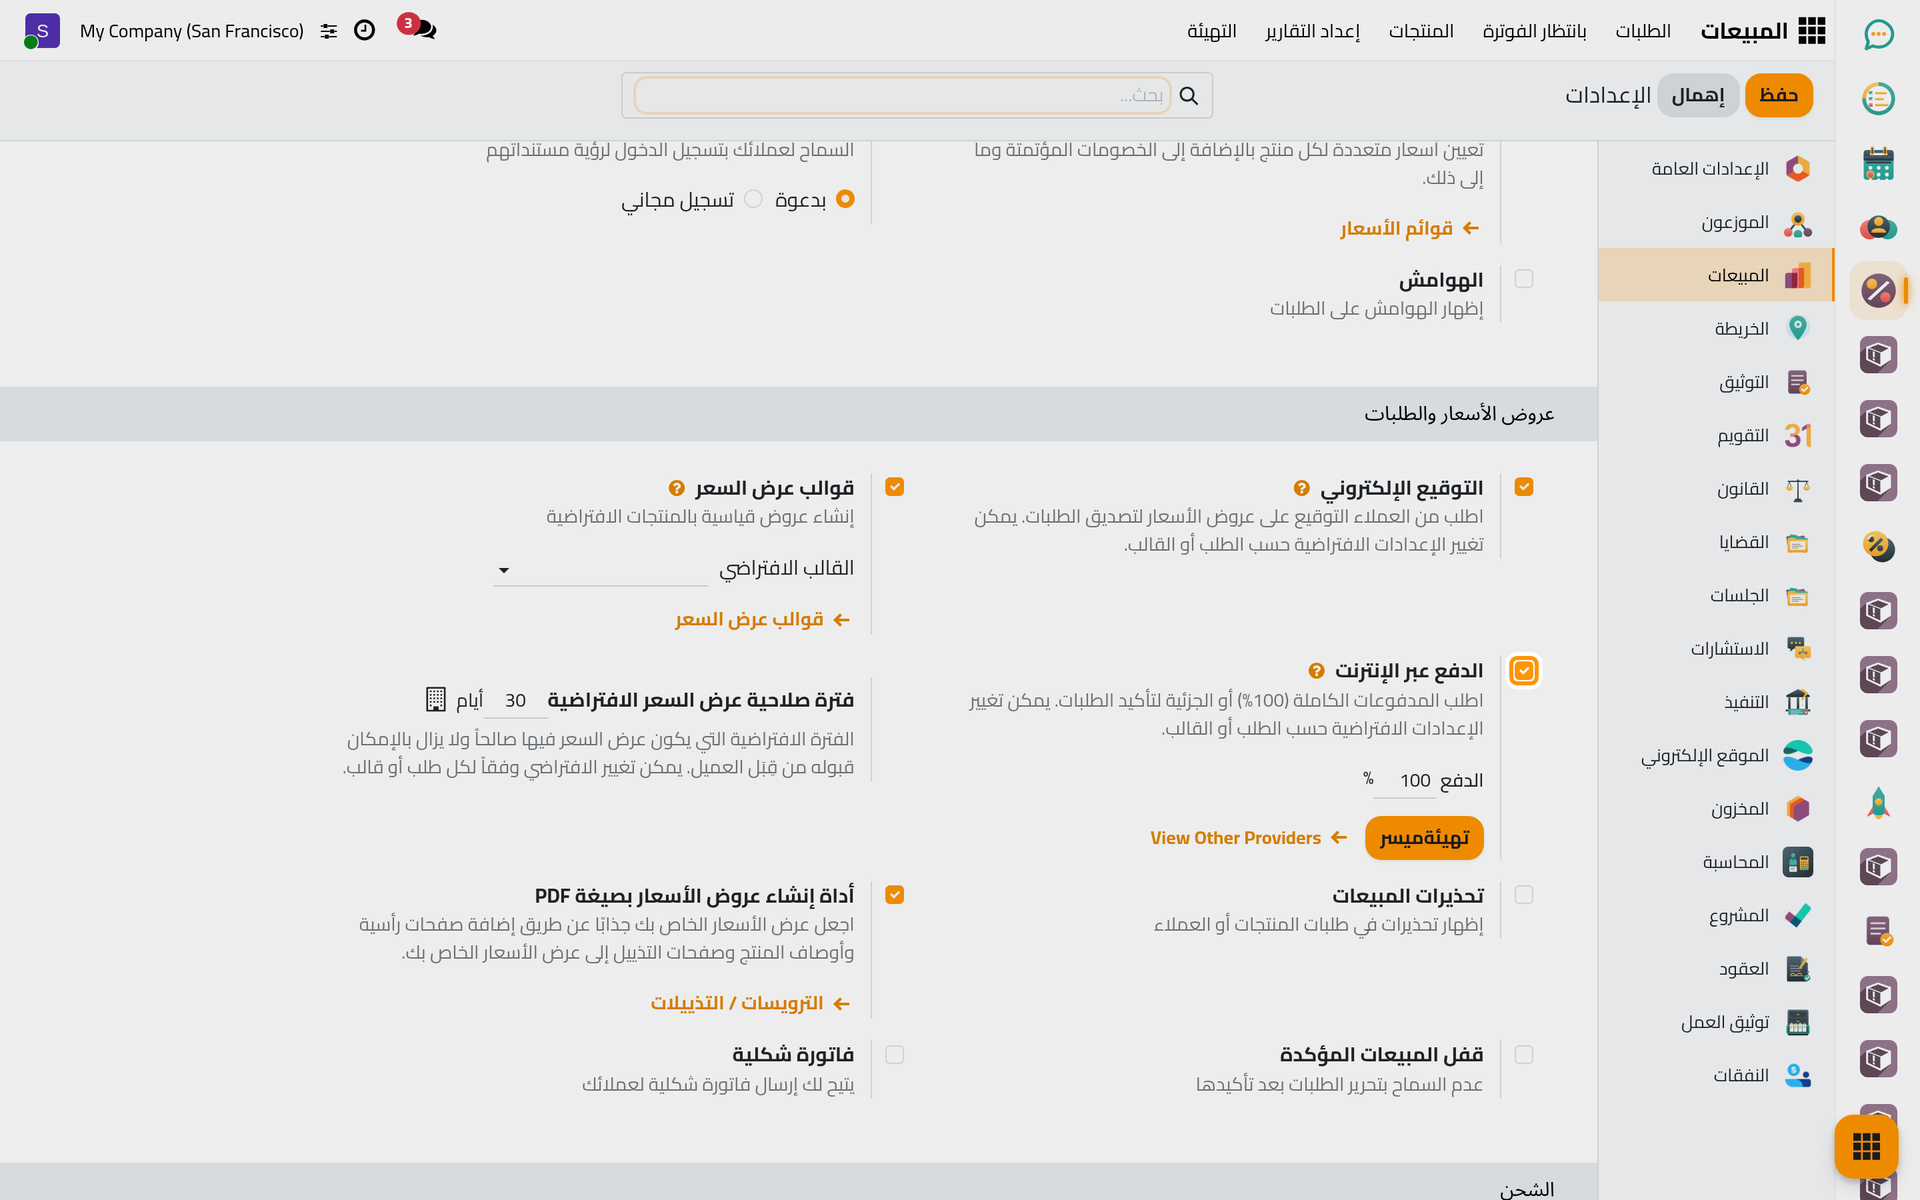The image size is (1920, 1200).
Task: Click help icon next to التوقيع الإلكتروني
Action: [x=1301, y=488]
